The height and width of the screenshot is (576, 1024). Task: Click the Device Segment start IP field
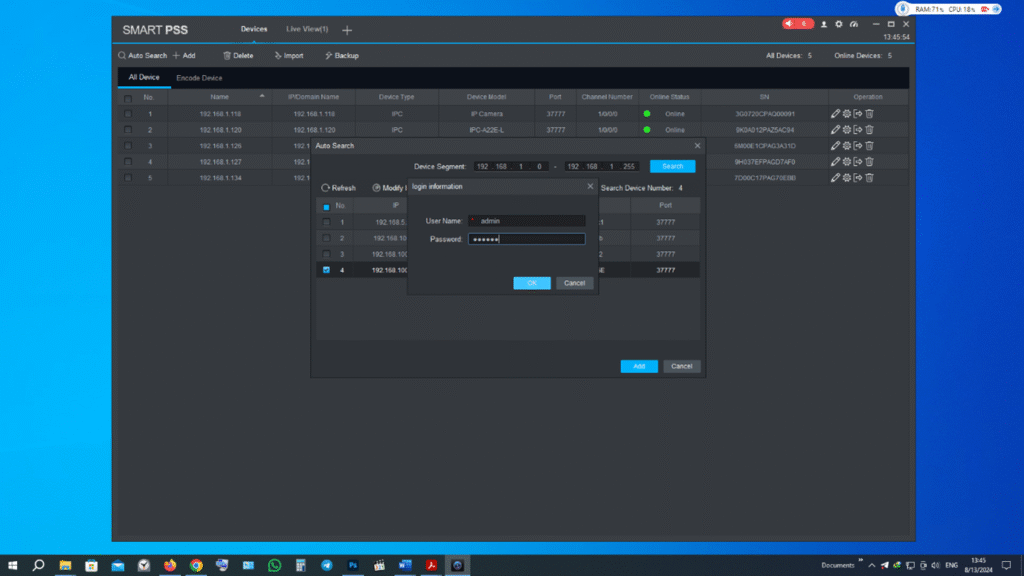511,167
